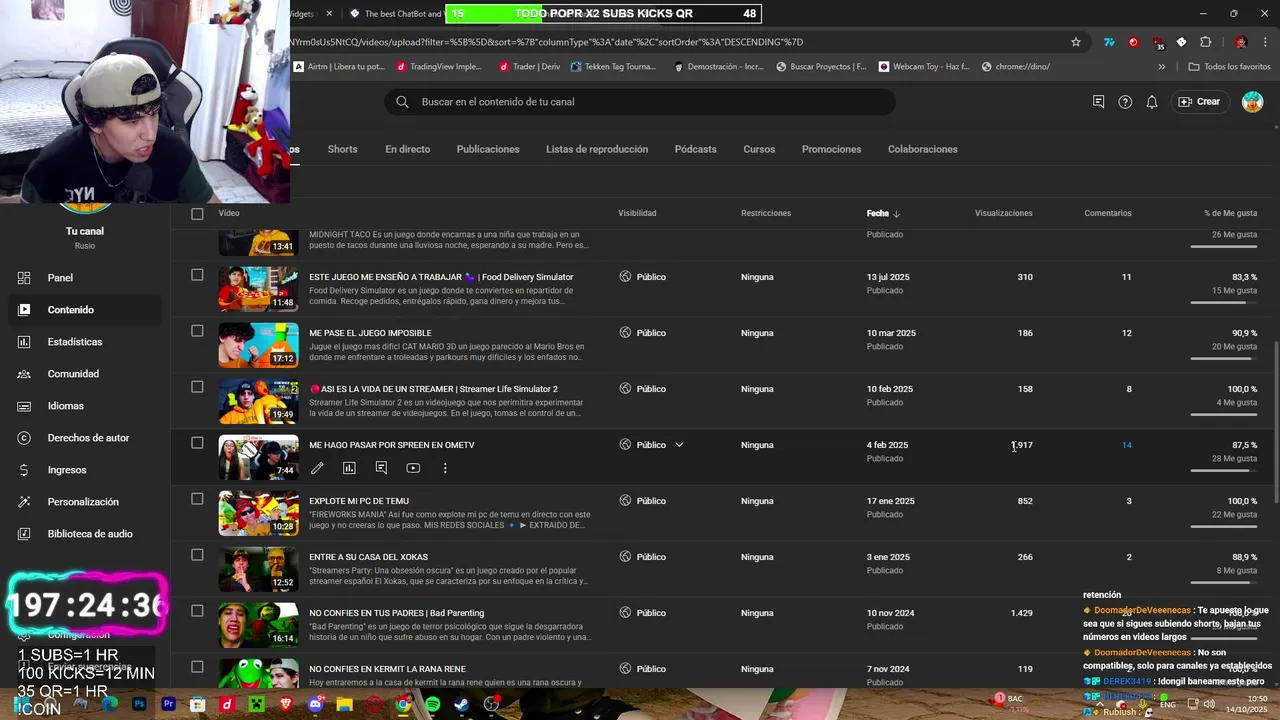Expand the hidden bookmarks overflow chevron
This screenshot has height=720, width=1280.
[1161, 67]
